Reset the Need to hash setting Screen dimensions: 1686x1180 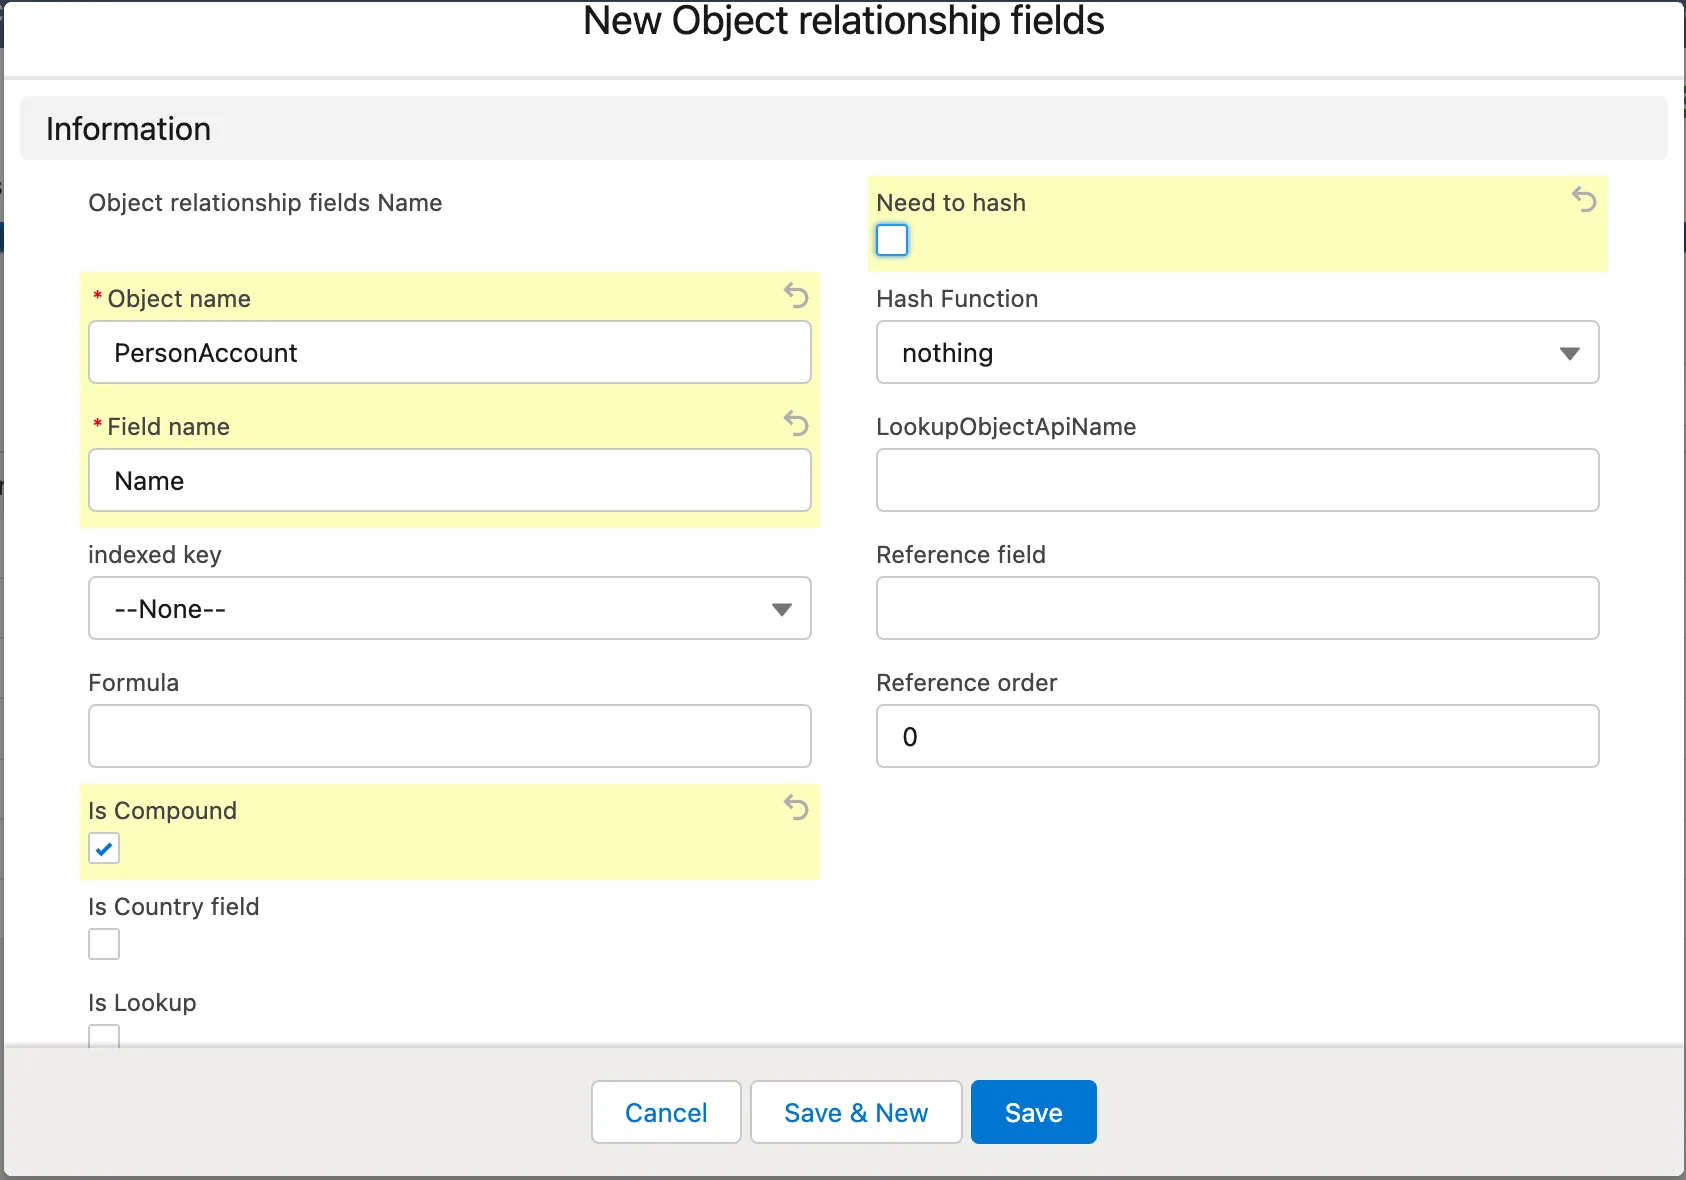click(x=1583, y=200)
